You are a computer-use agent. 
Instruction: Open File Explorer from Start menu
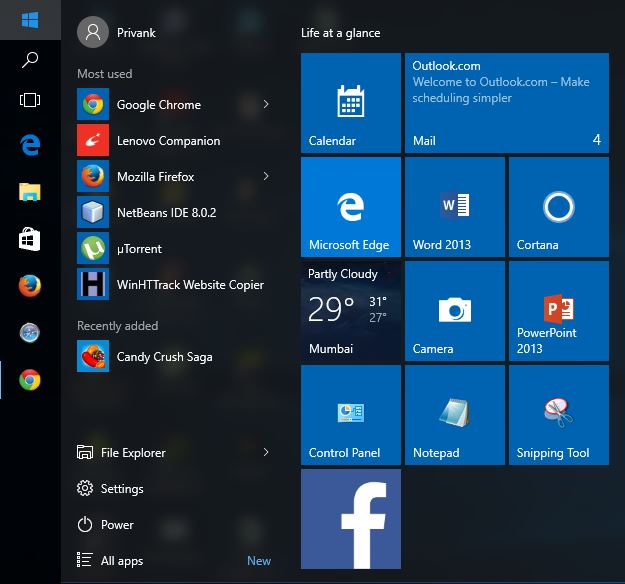tap(175, 452)
